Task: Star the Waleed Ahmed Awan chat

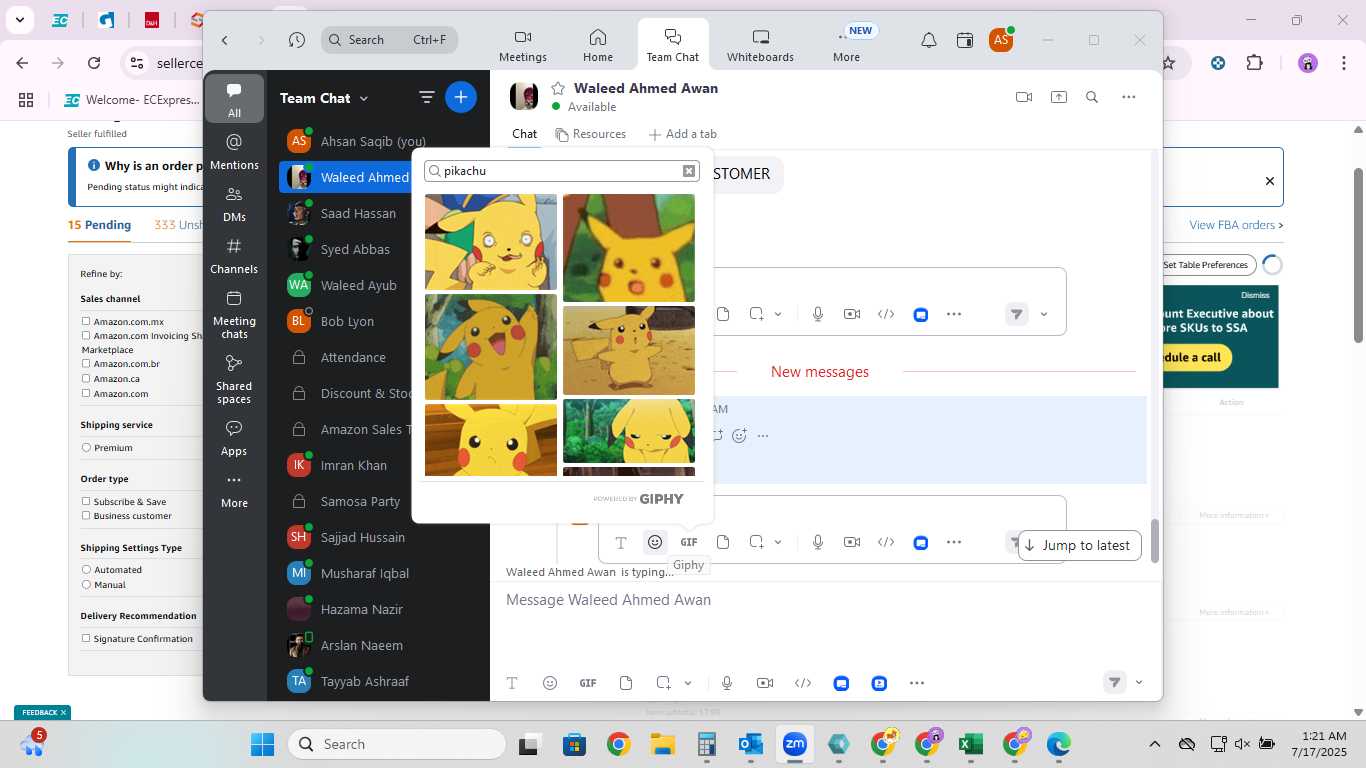Action: click(558, 88)
